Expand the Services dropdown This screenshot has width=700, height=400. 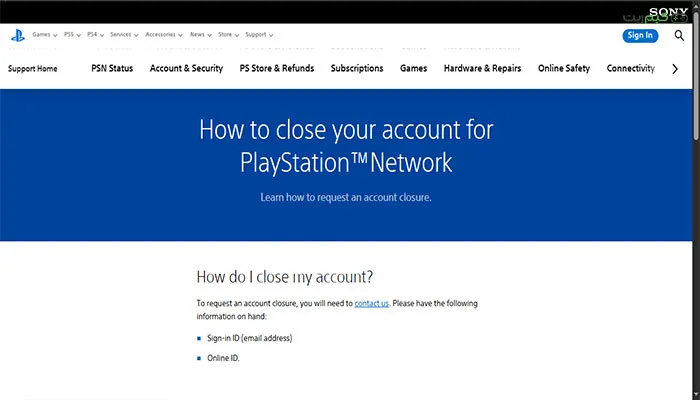coord(125,35)
